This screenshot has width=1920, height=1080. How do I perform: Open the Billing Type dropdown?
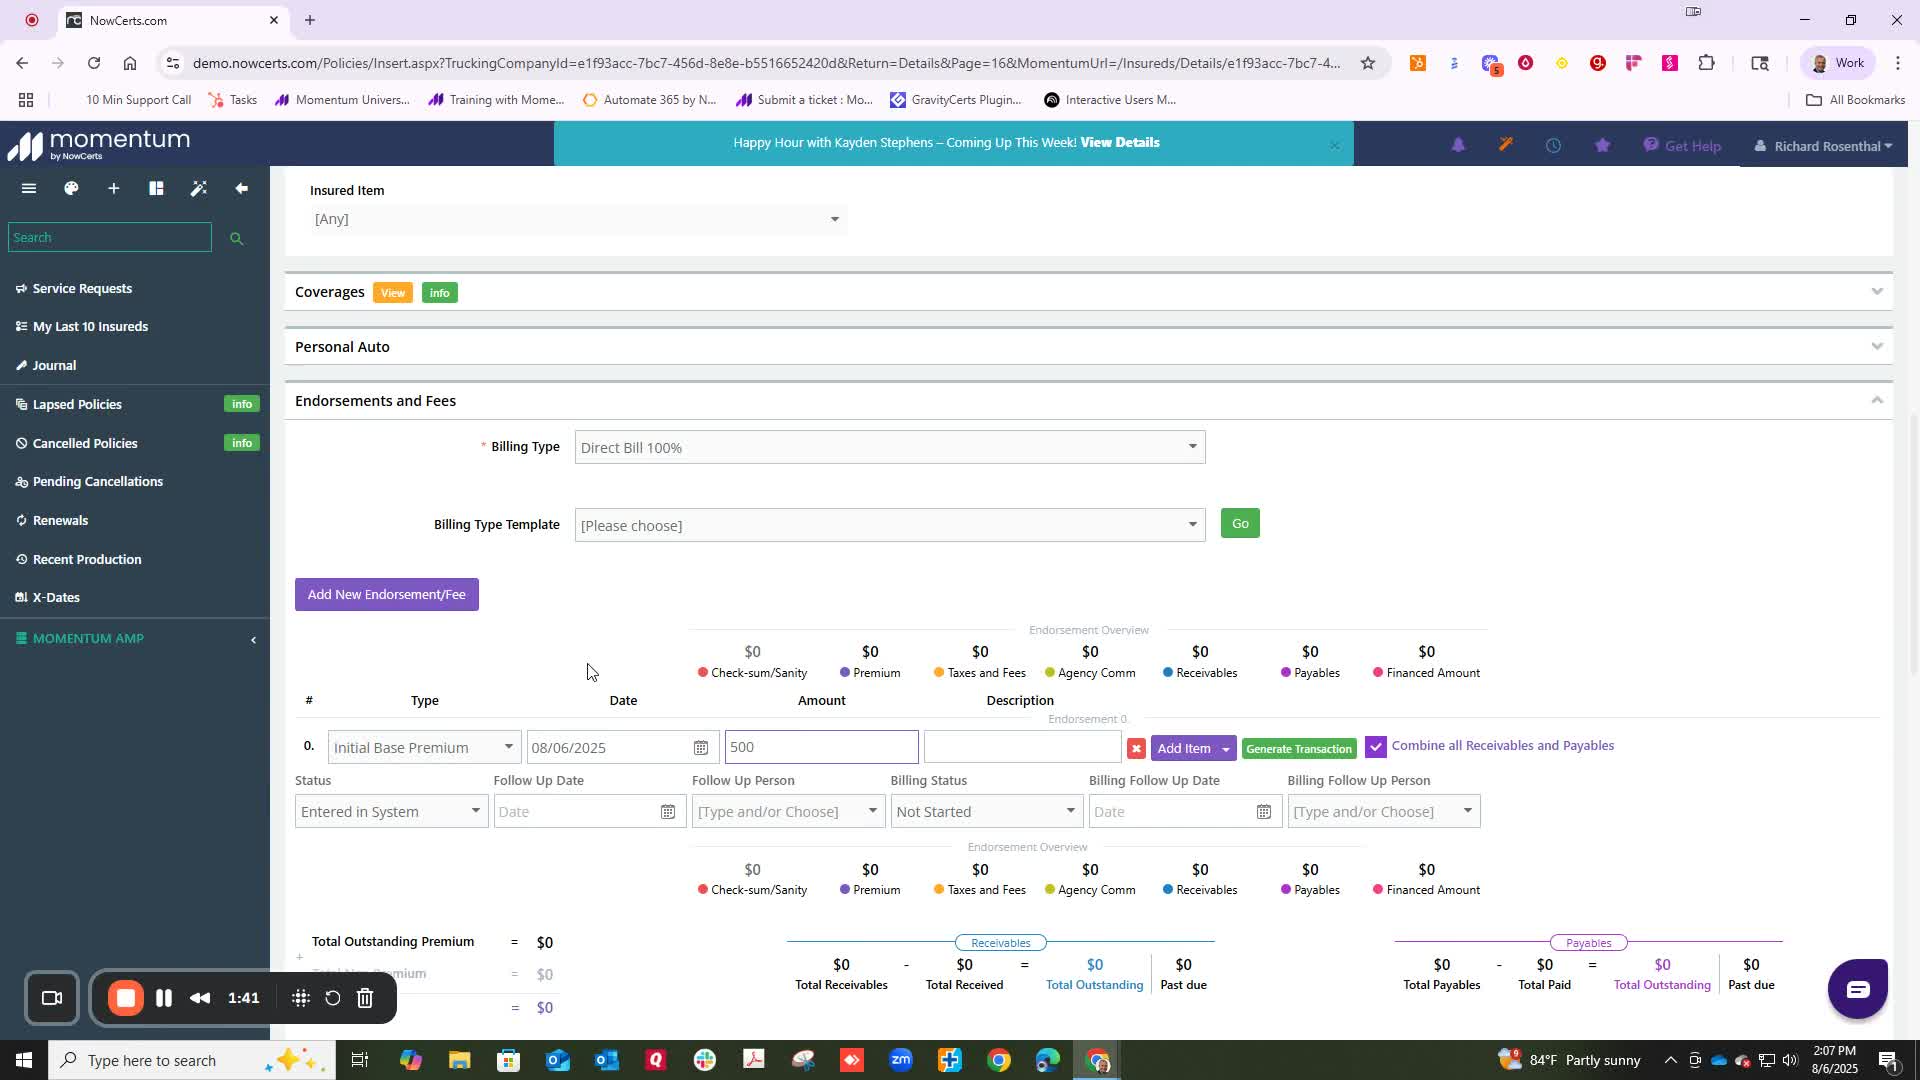(889, 448)
